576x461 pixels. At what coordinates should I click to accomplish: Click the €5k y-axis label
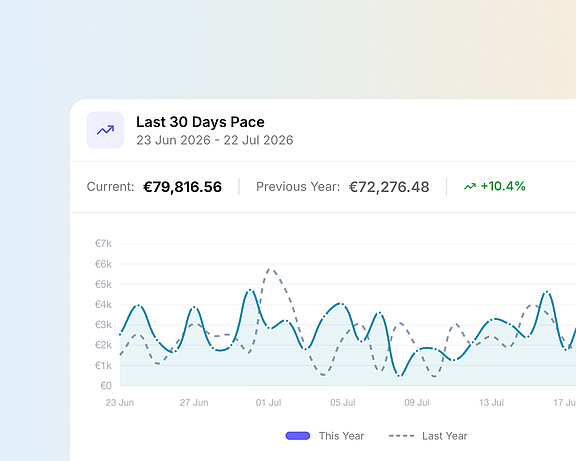tap(103, 284)
